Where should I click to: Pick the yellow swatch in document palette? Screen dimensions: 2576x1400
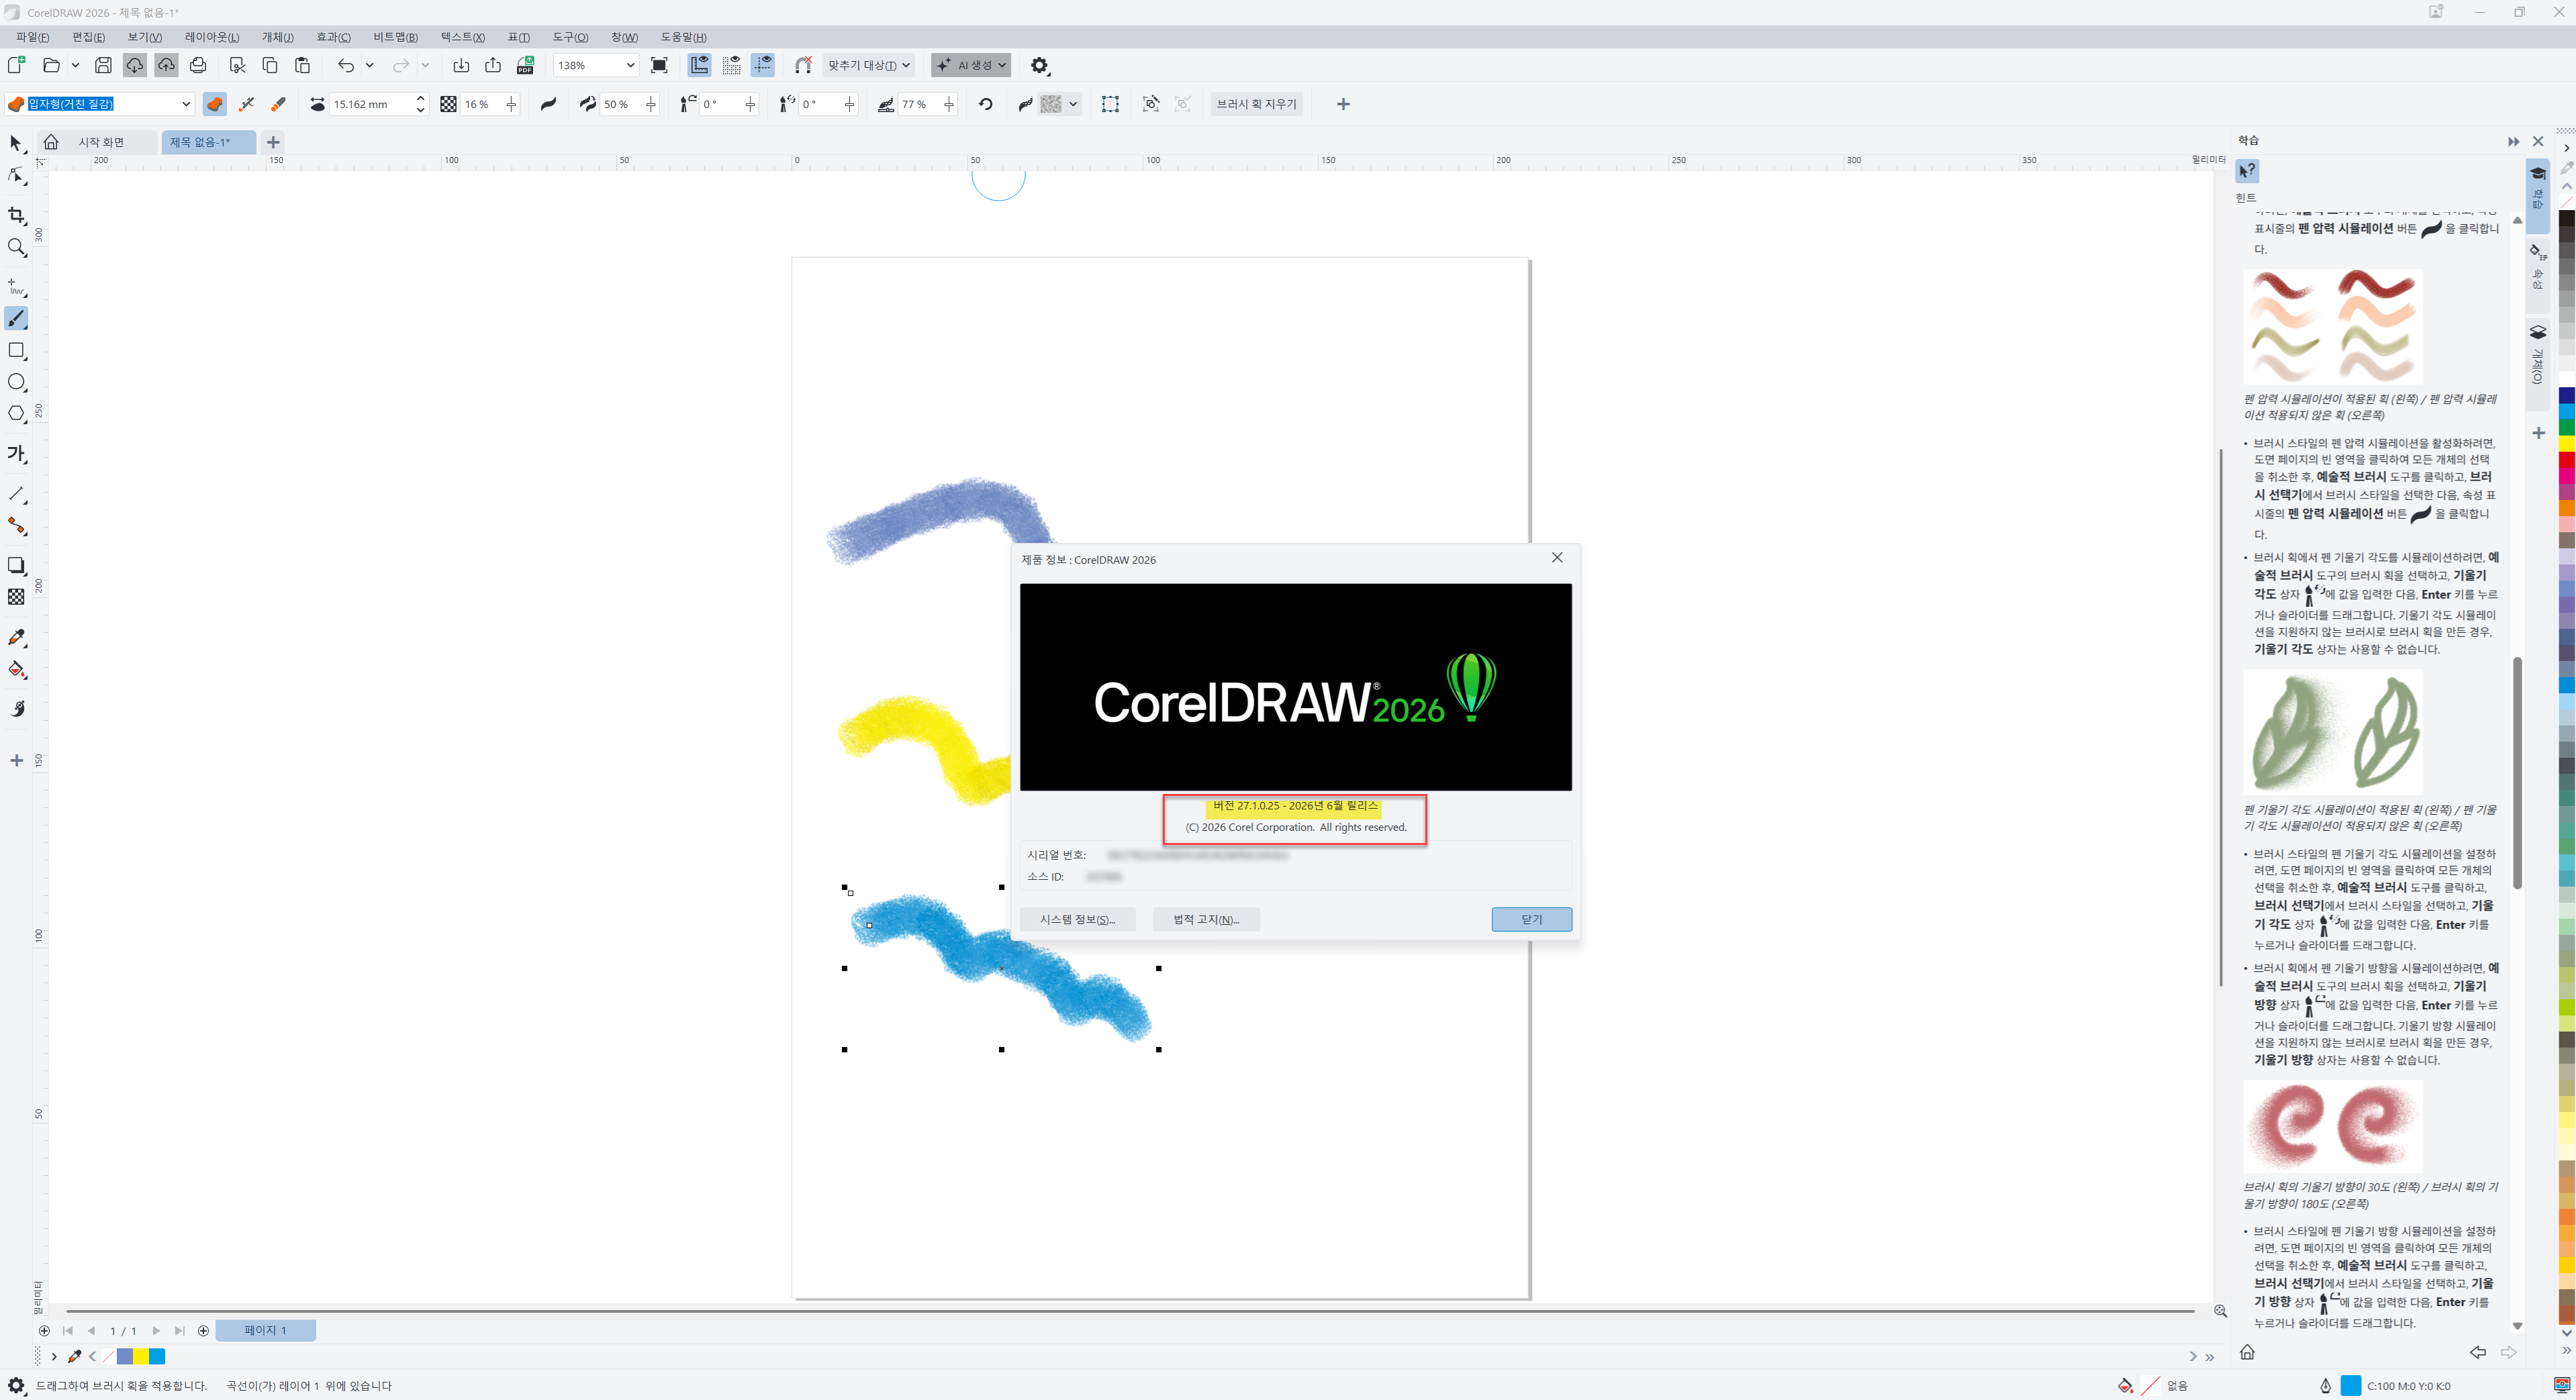141,1356
